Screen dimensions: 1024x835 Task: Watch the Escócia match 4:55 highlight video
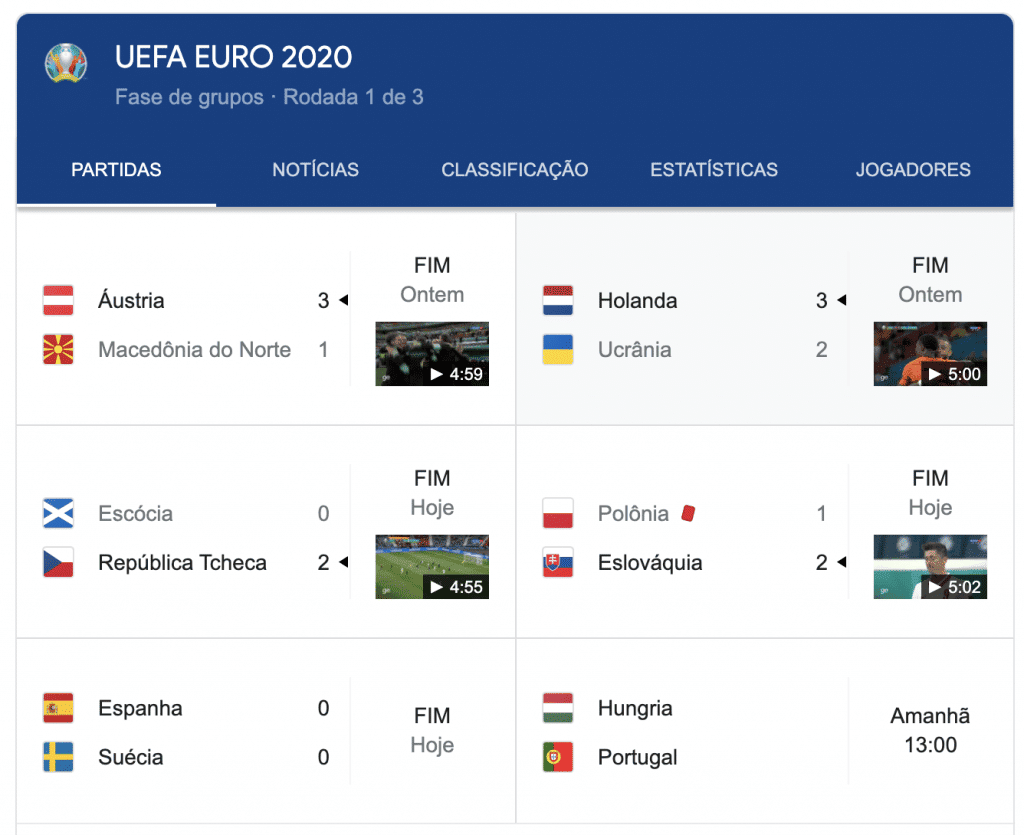[432, 567]
